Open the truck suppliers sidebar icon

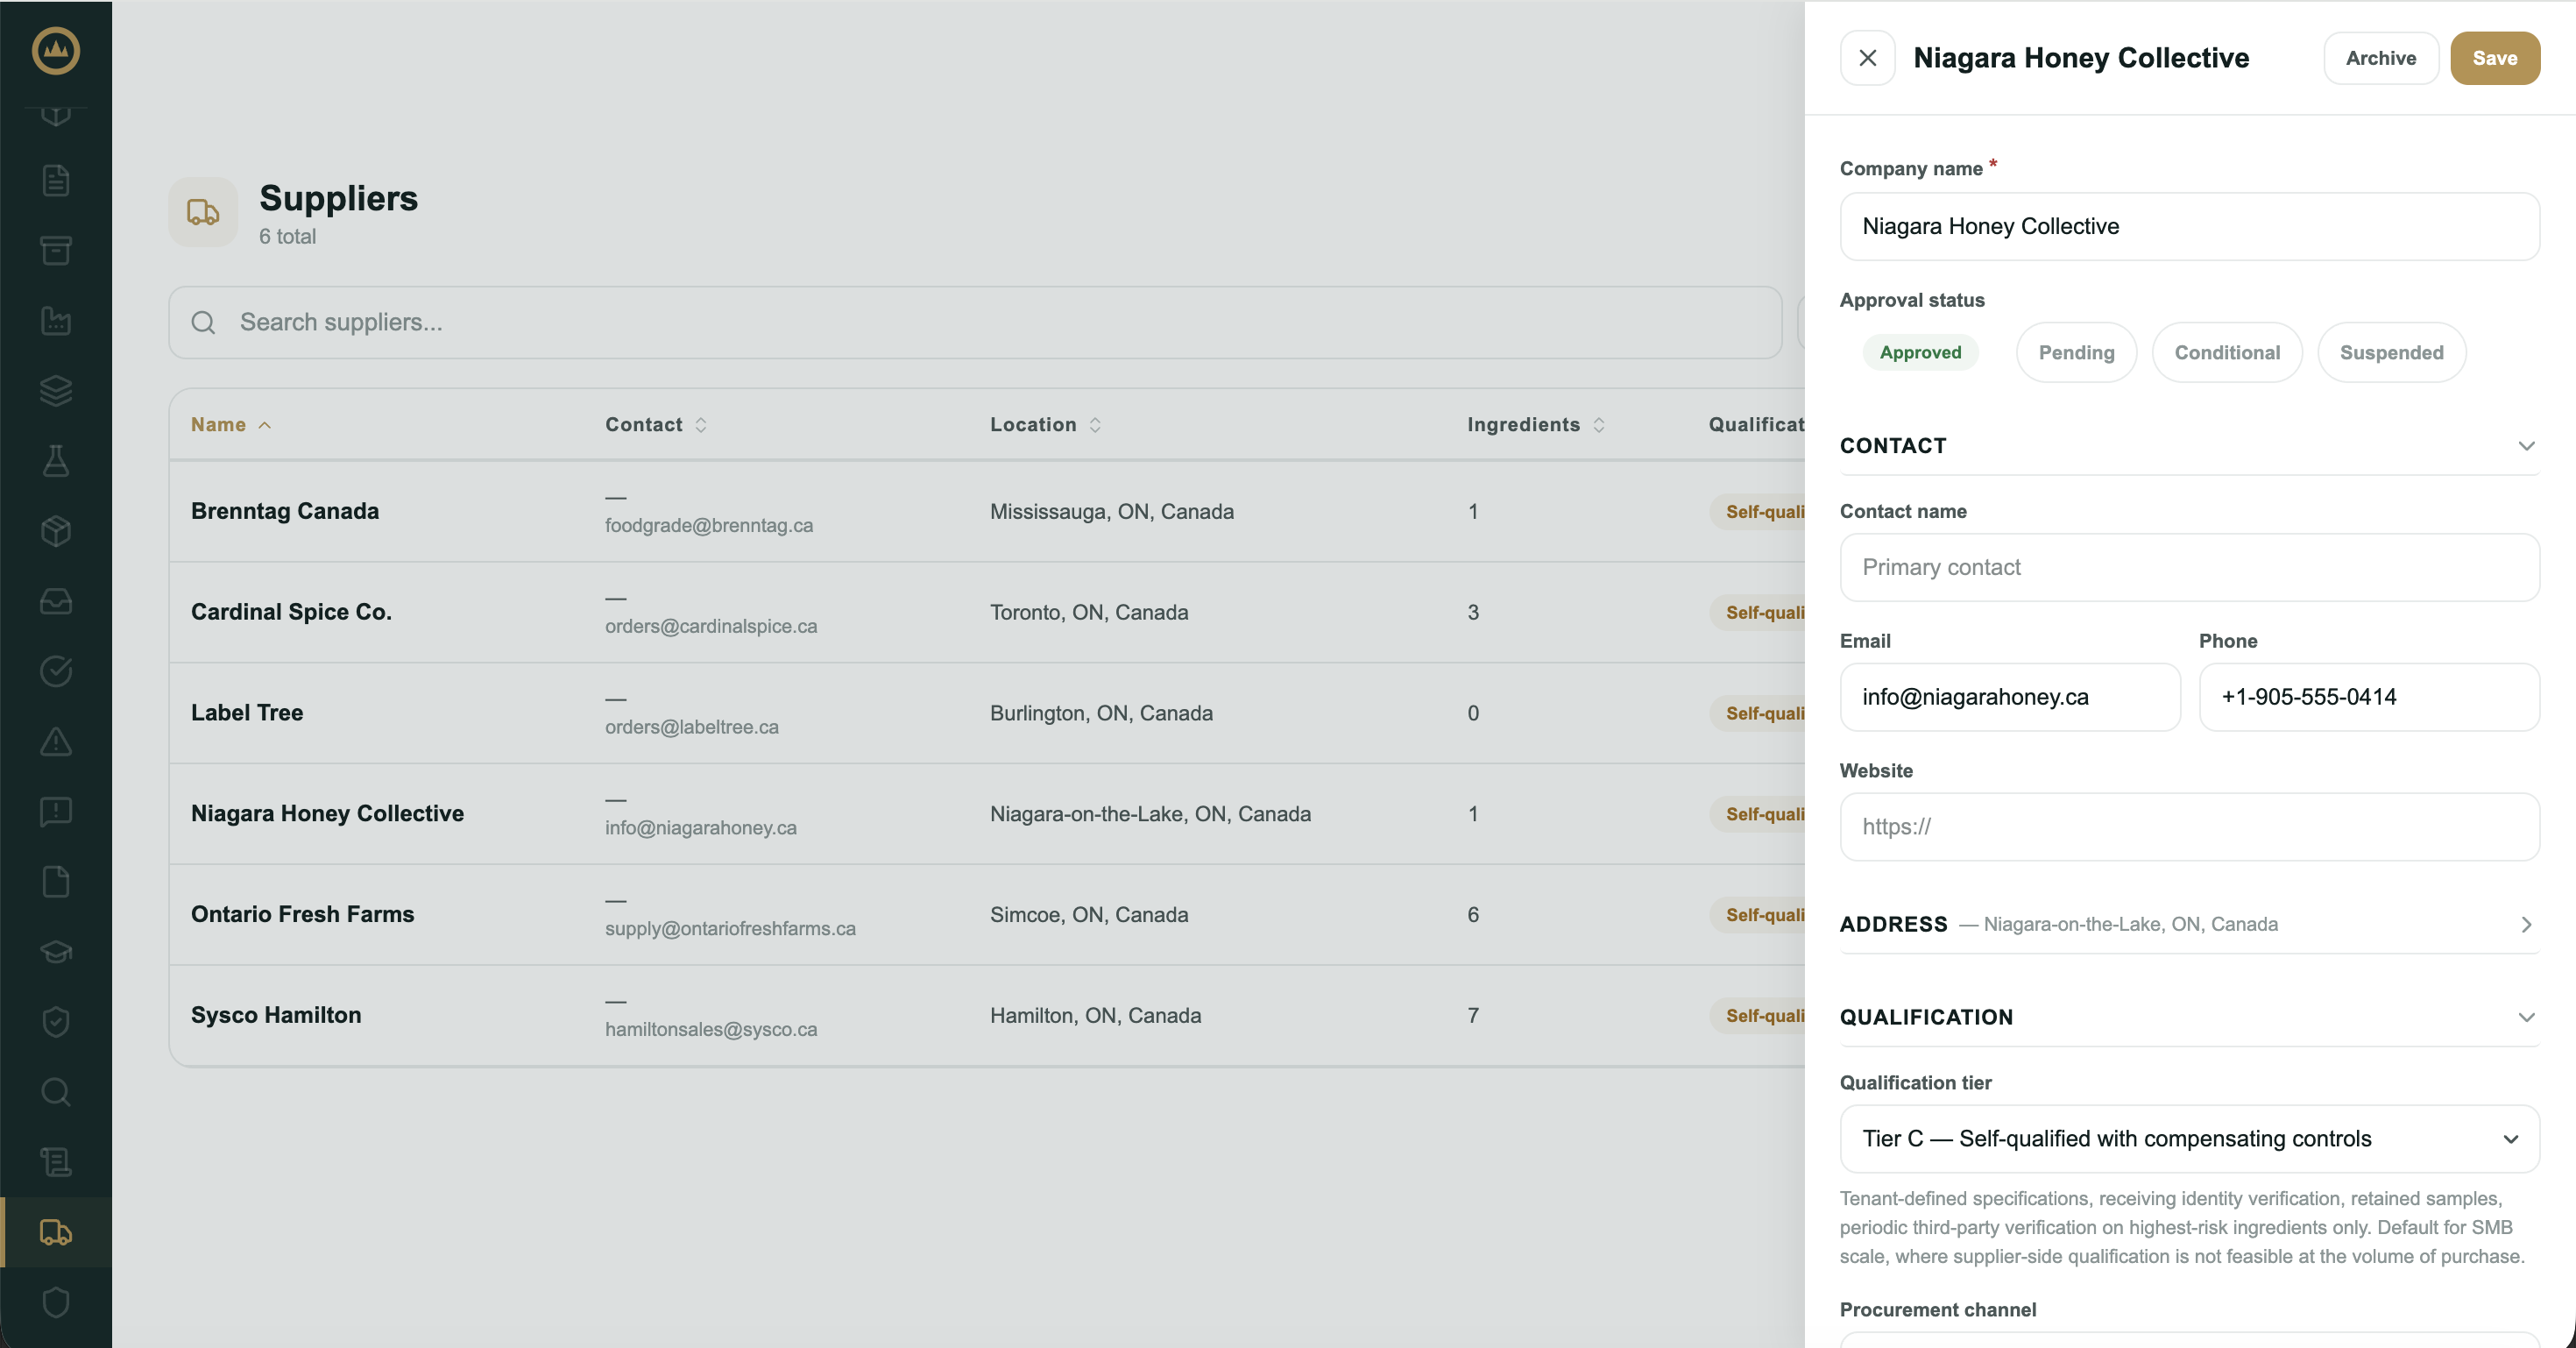(x=56, y=1232)
